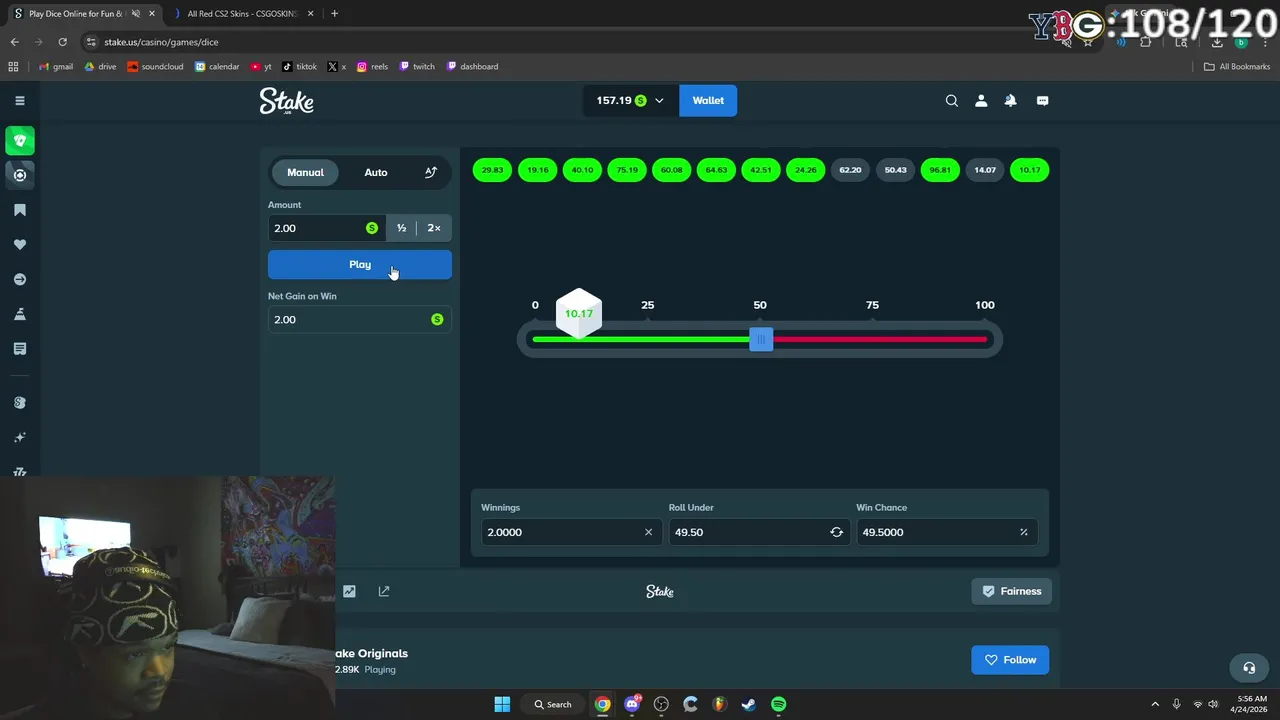Open the bookmark icon in the sidebar
1280x720 pixels.
click(x=19, y=210)
